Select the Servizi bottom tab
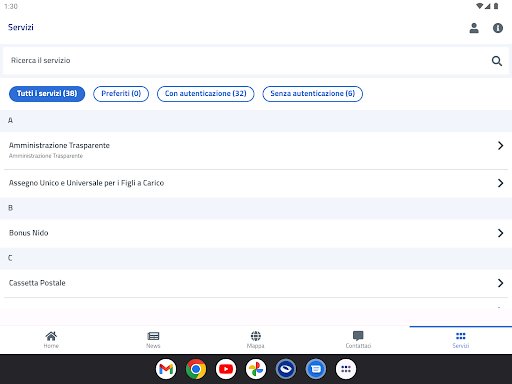This screenshot has width=512, height=384. [461, 340]
